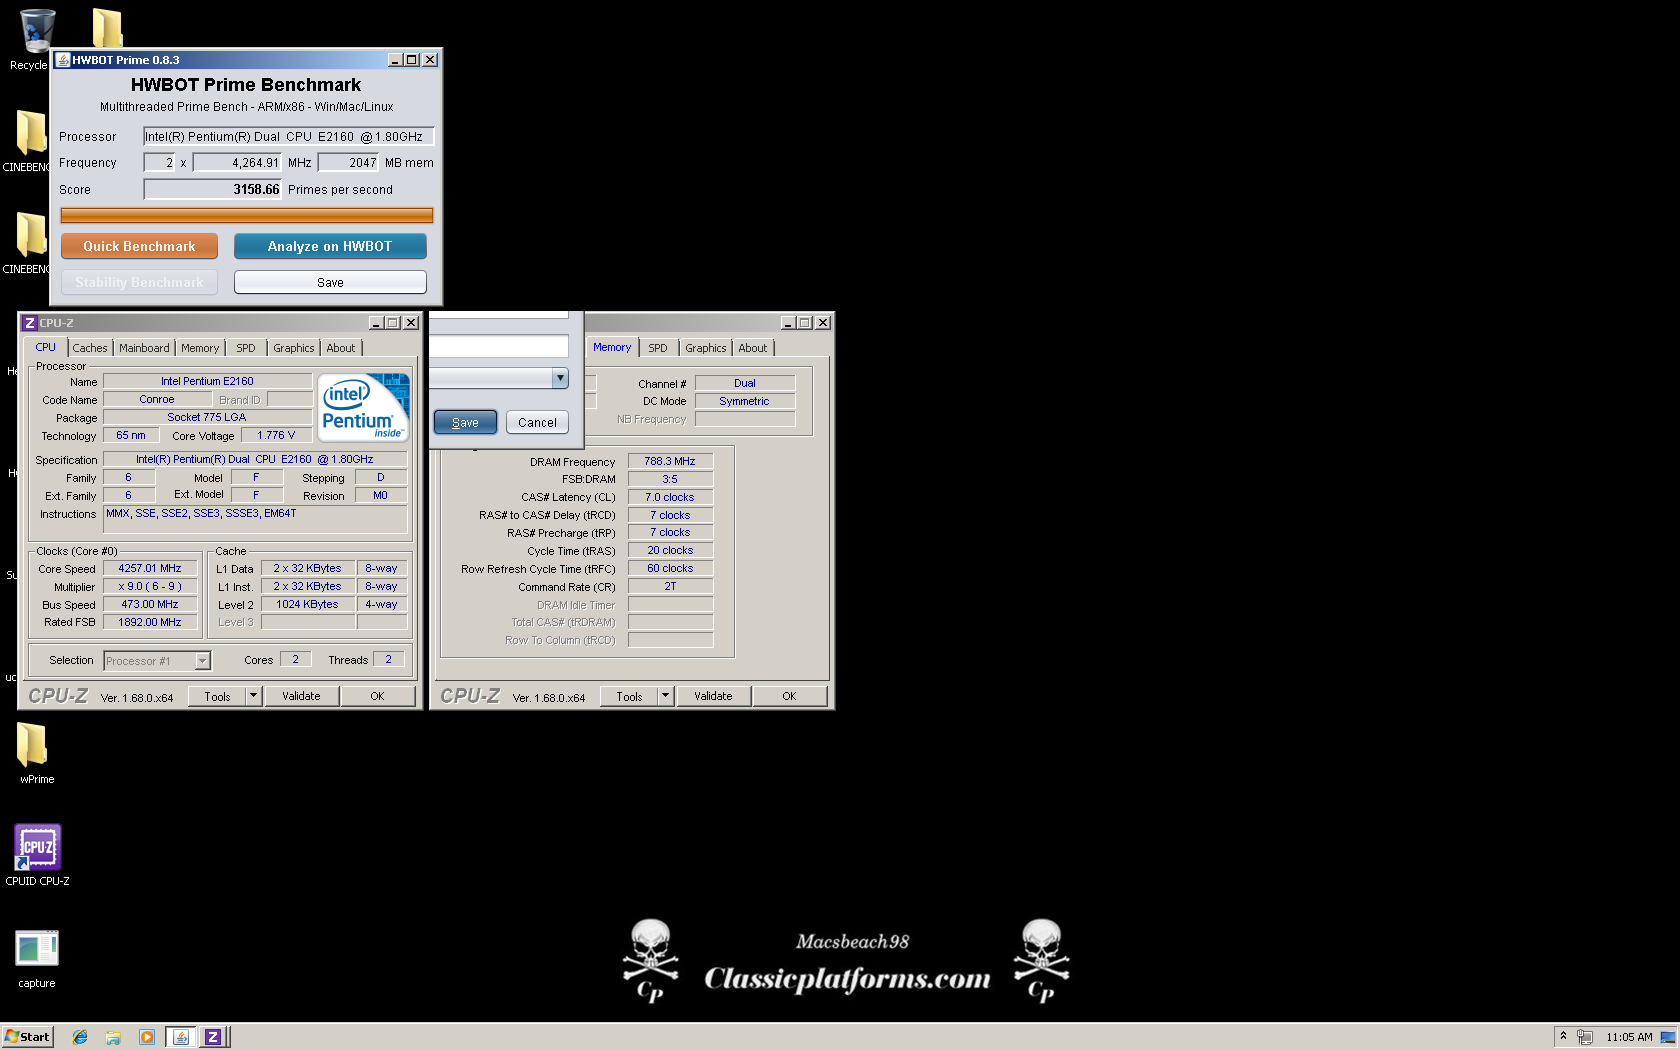Run the Quick Benchmark
The height and width of the screenshot is (1050, 1680).
point(139,246)
